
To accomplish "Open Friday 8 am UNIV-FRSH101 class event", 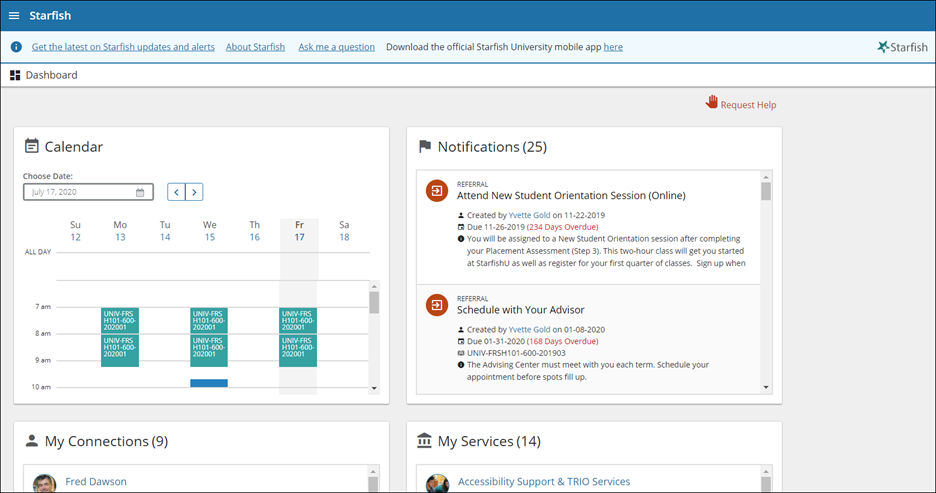I will tap(298, 350).
